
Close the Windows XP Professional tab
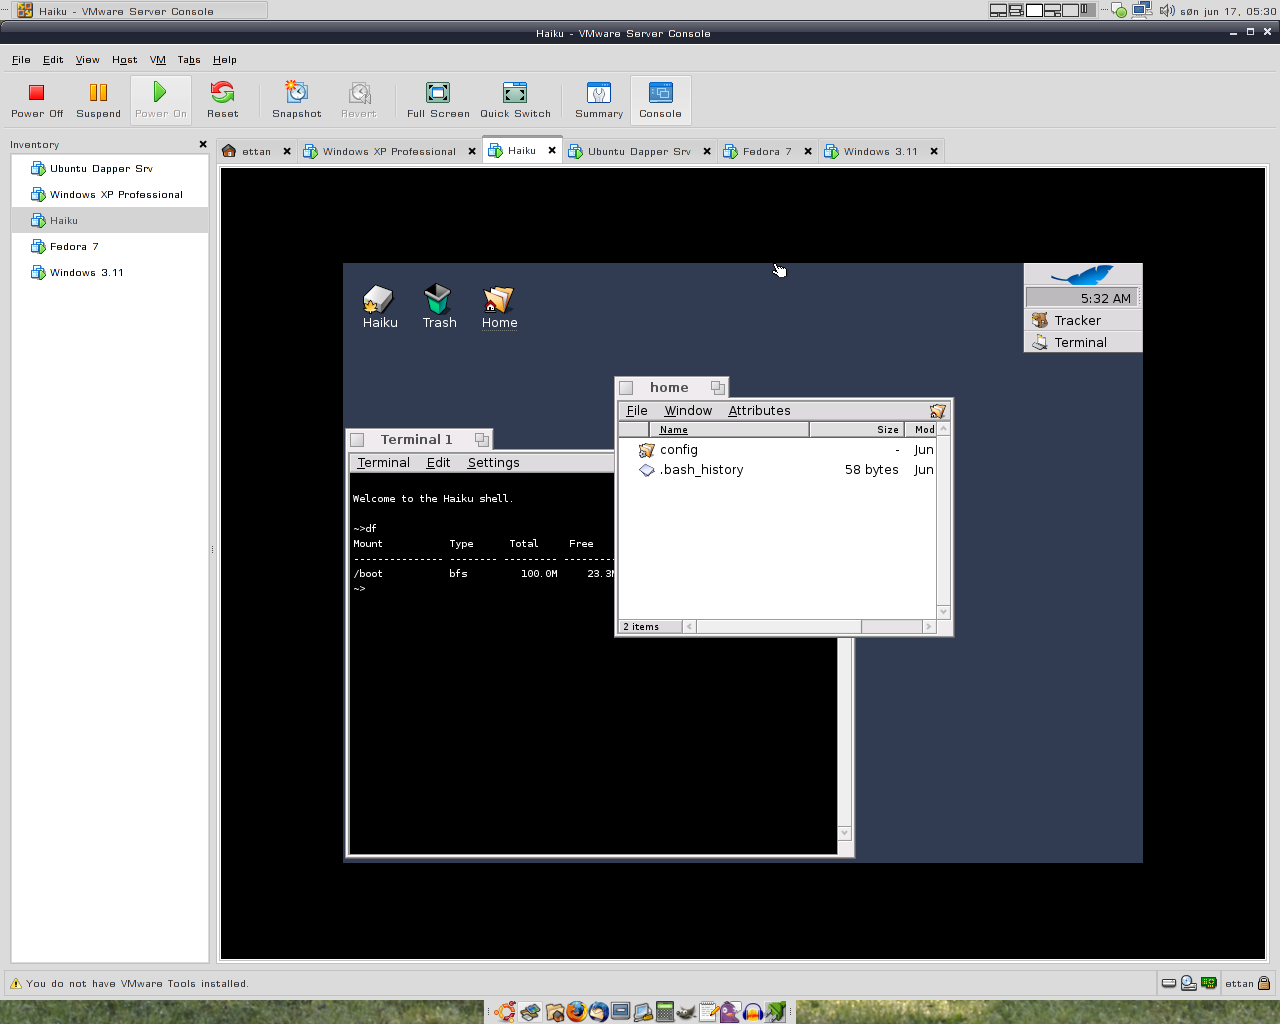pyautogui.click(x=472, y=152)
